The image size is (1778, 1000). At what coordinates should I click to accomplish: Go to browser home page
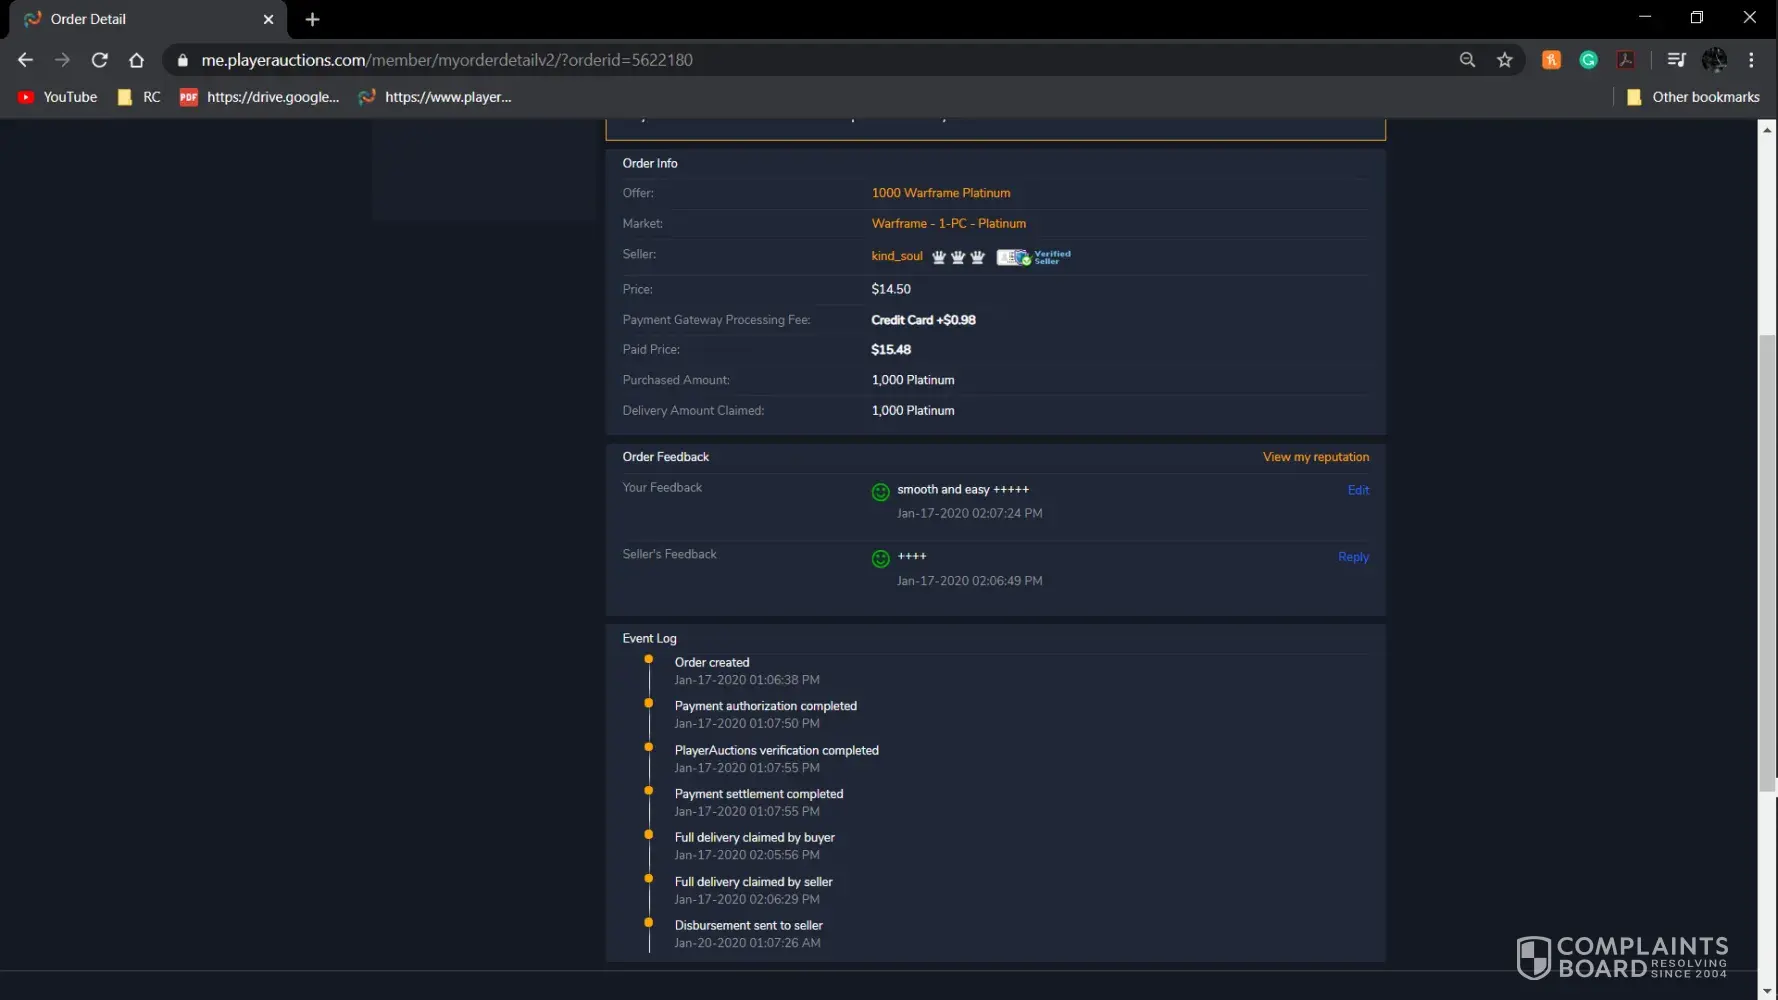point(136,60)
